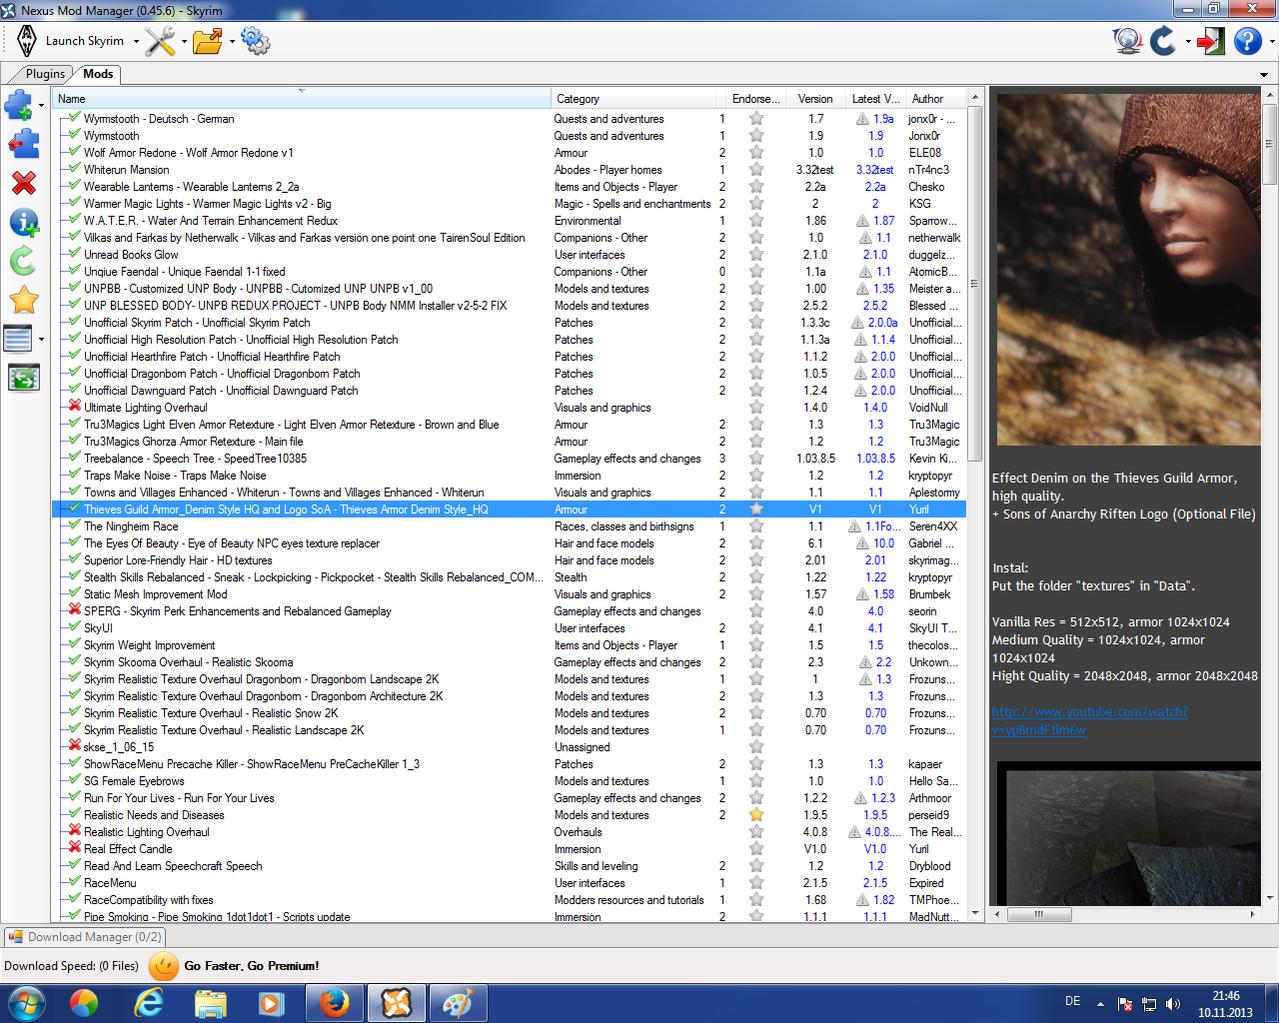Toggle active checkmark for SkyUI mod
Screen dimensions: 1279x1023
coord(73,628)
